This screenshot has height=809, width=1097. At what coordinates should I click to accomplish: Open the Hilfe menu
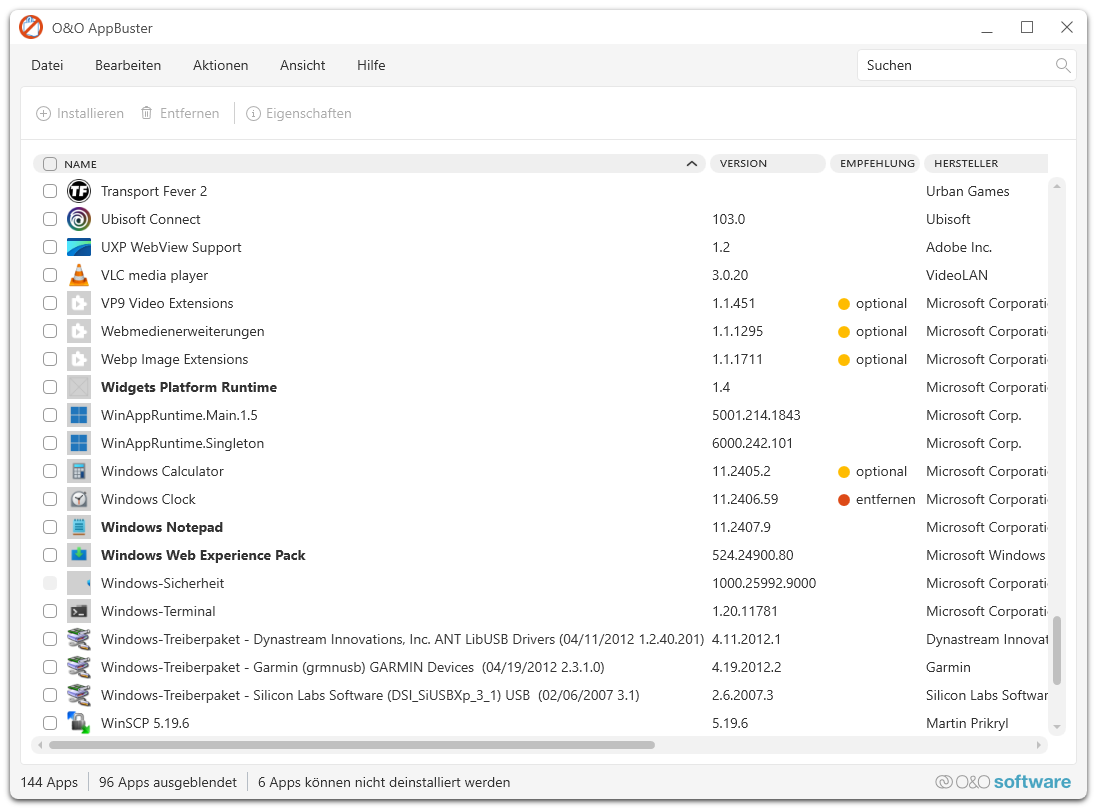click(371, 65)
